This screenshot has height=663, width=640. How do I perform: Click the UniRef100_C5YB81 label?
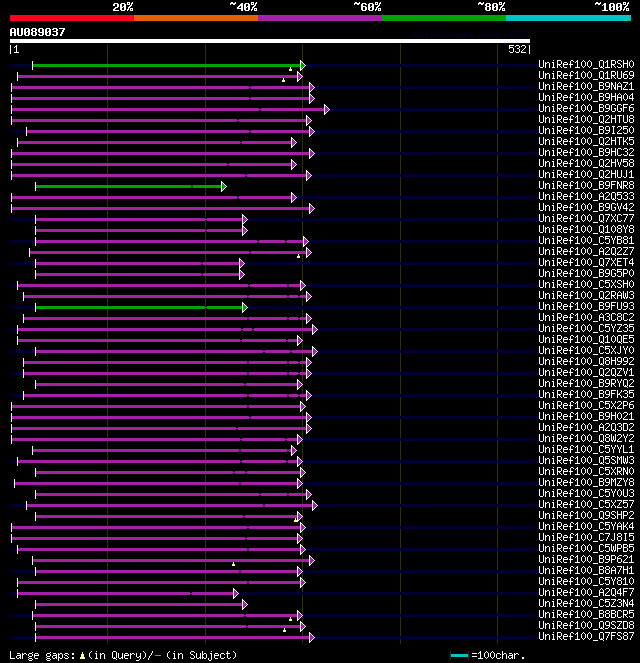coord(586,240)
